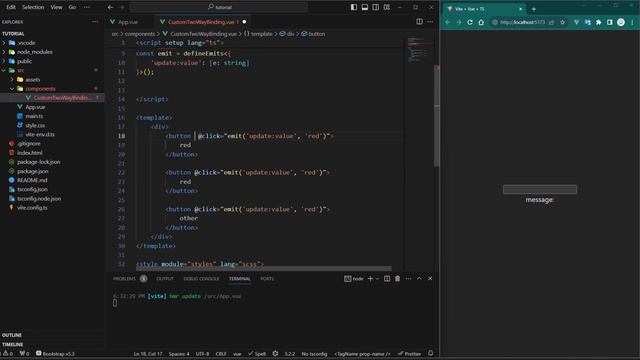Expand the public folder
Viewport: 640px width, 360px height.
pyautogui.click(x=24, y=61)
